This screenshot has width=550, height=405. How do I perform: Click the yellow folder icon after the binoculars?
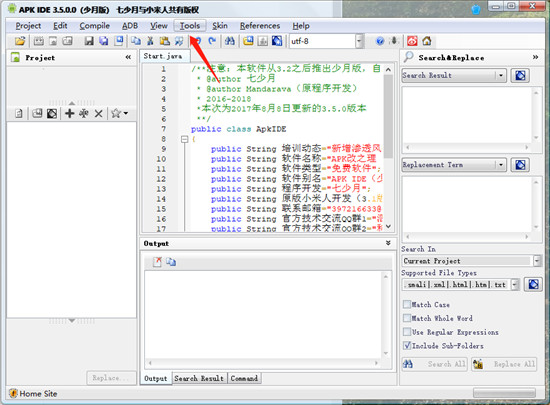pos(248,41)
